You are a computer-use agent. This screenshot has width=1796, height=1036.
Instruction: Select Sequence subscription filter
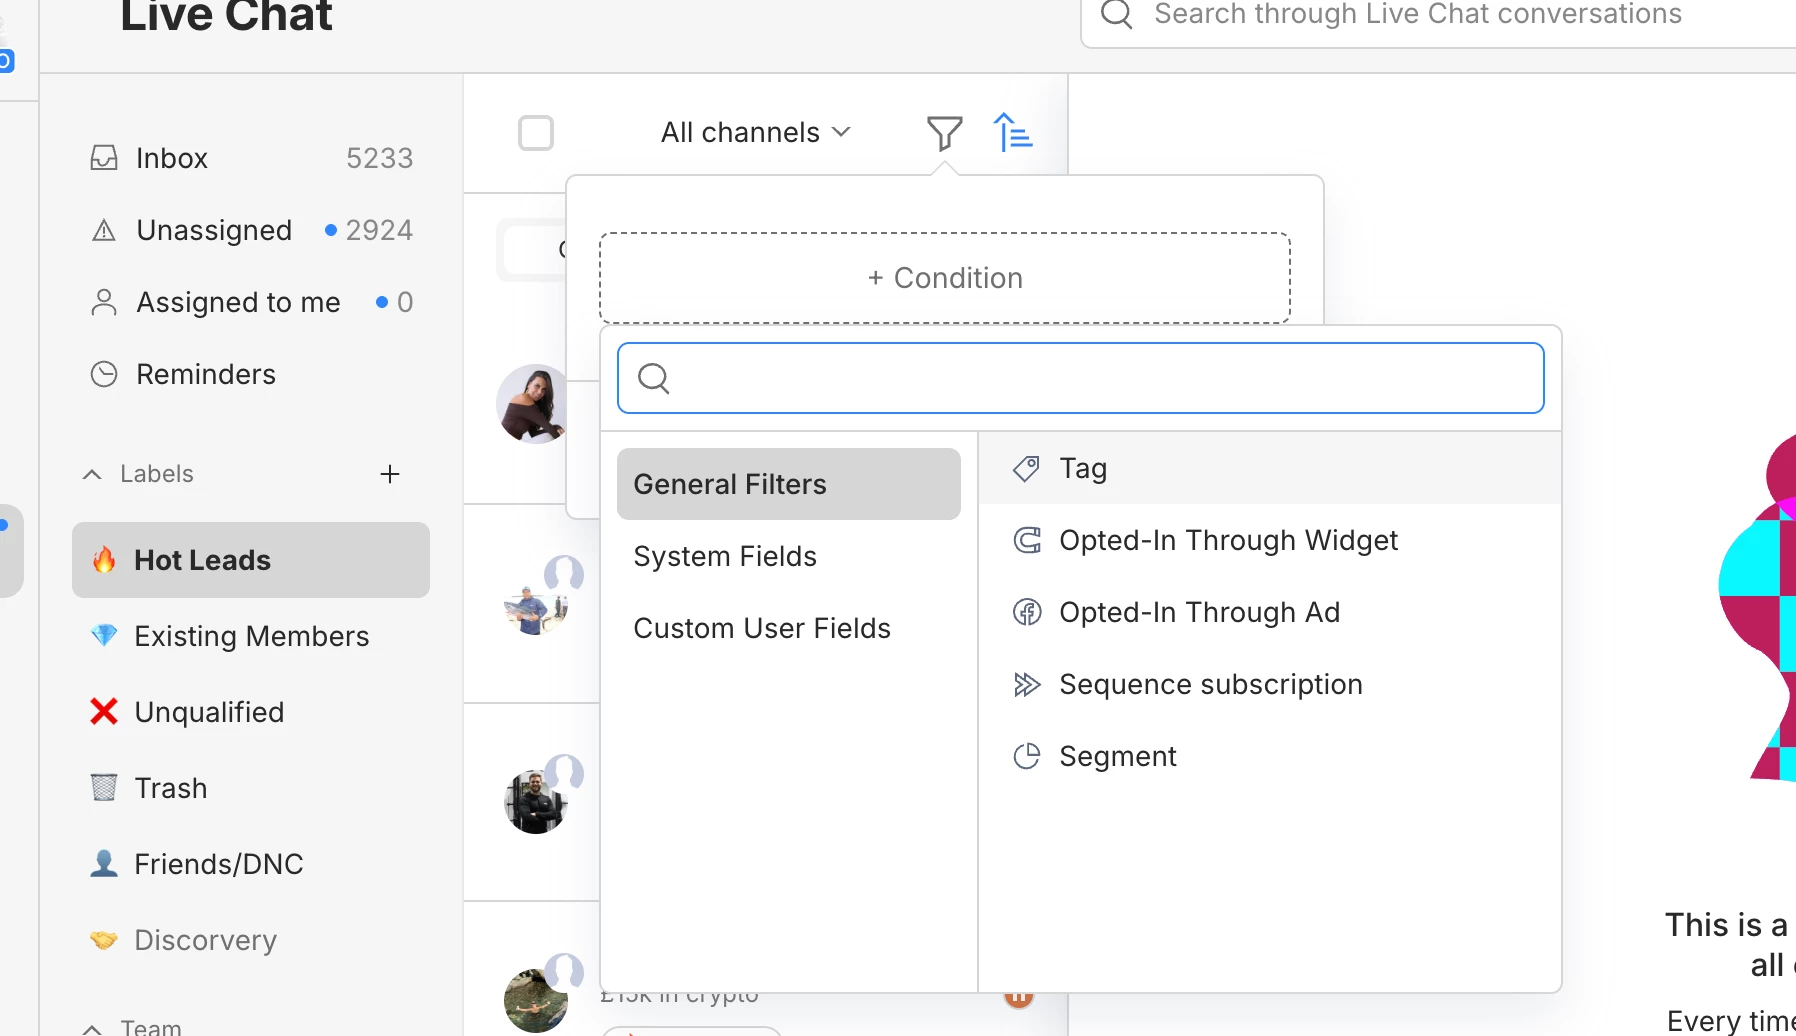point(1210,685)
